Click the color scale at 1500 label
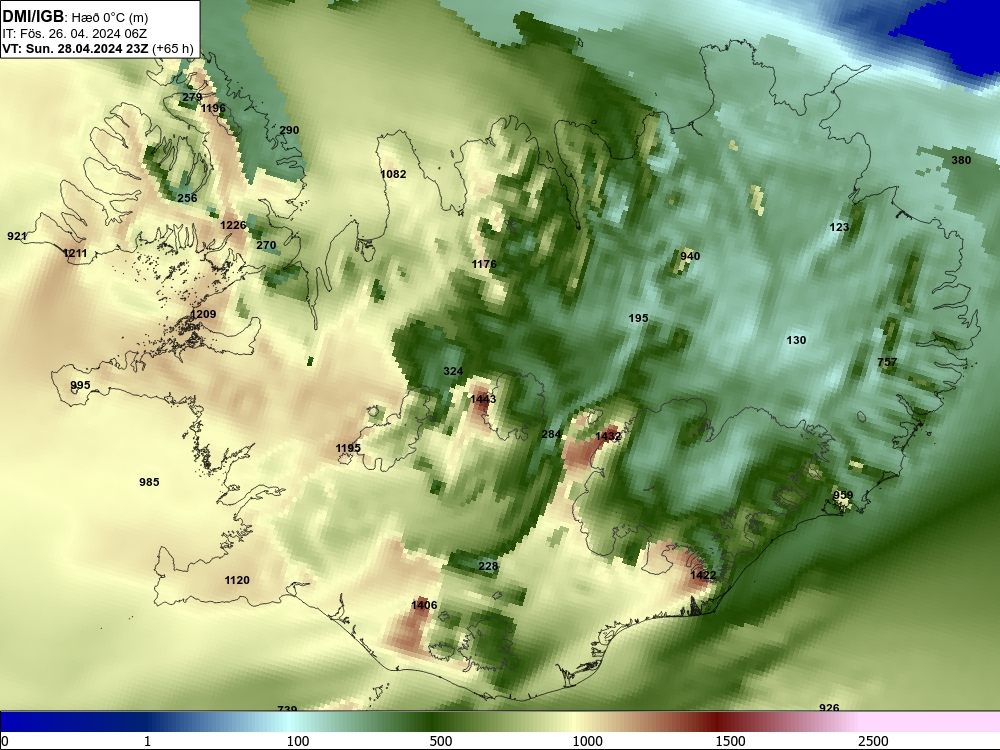The image size is (1000, 750). tap(730, 741)
